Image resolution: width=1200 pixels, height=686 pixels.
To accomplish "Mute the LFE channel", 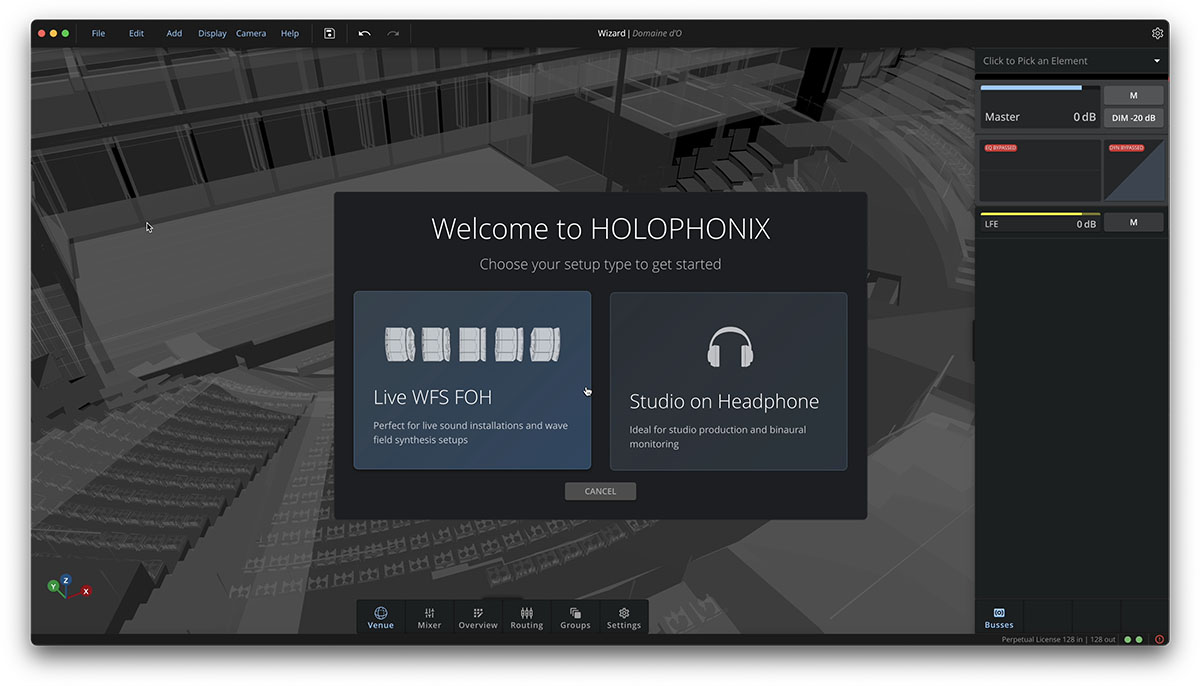I will pyautogui.click(x=1134, y=221).
